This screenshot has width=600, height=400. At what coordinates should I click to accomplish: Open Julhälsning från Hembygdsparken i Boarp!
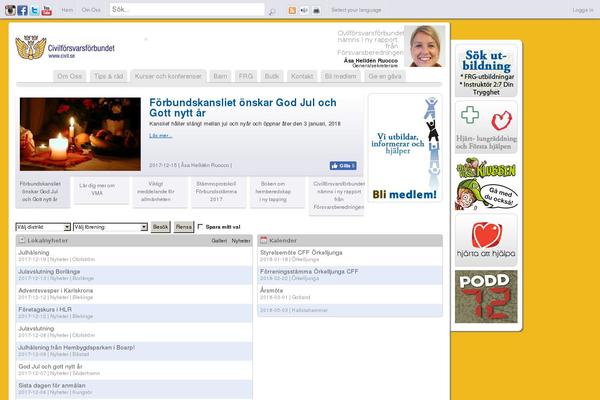pyautogui.click(x=134, y=351)
